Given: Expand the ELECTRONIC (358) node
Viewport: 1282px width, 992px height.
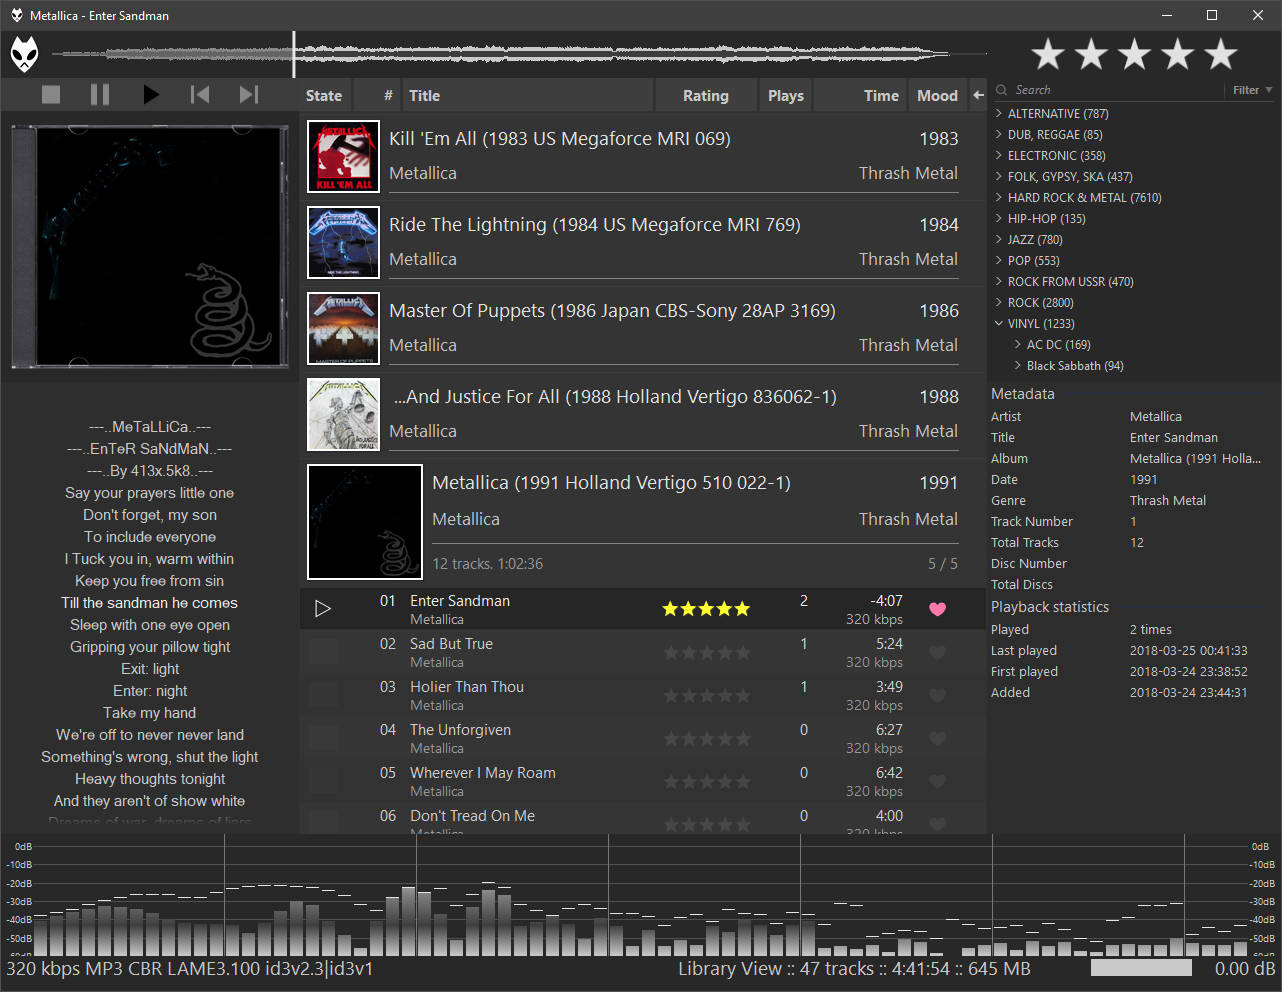Looking at the screenshot, I should click(999, 155).
